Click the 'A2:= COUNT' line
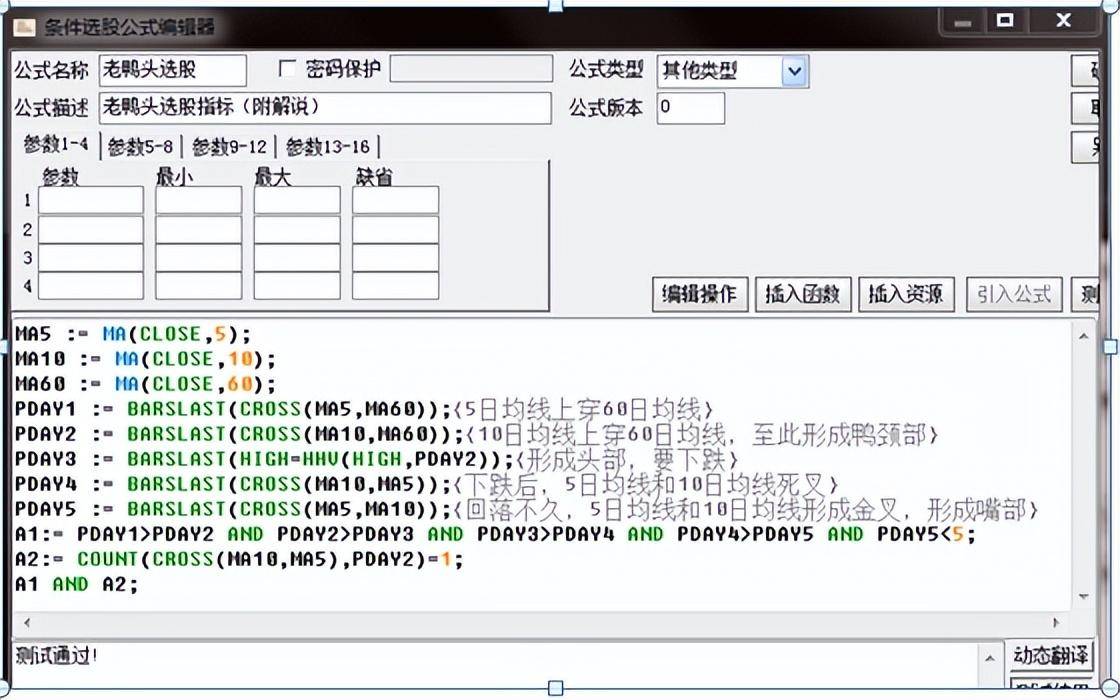This screenshot has height=700, width=1120. coord(239,559)
